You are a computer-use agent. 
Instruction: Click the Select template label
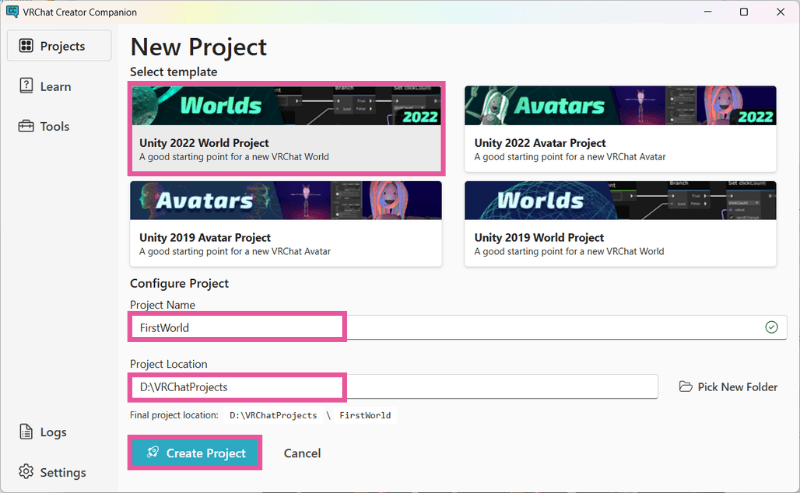coord(173,72)
